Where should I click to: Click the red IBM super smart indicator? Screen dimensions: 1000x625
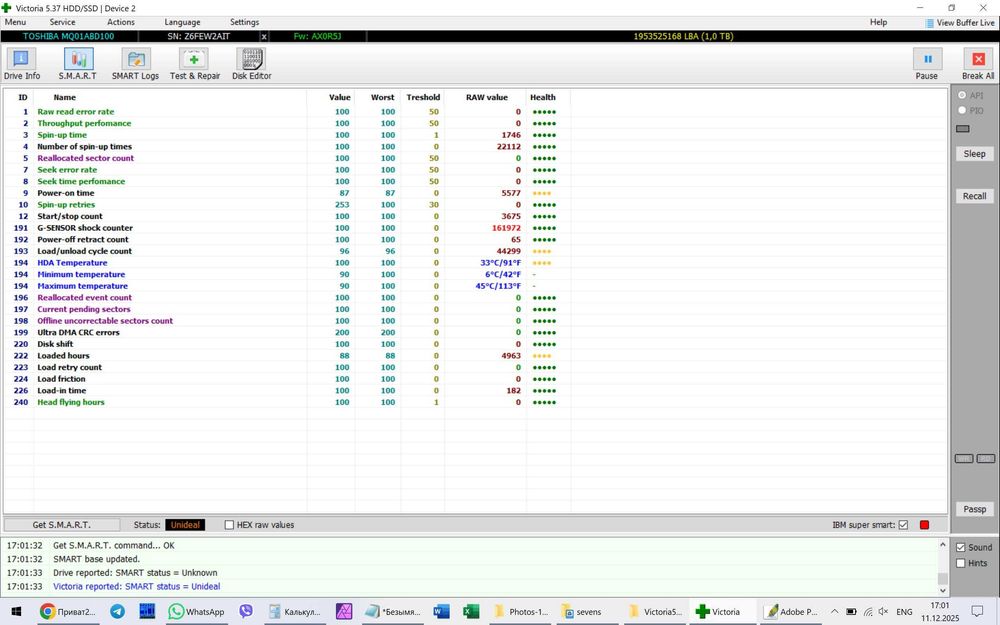click(924, 525)
